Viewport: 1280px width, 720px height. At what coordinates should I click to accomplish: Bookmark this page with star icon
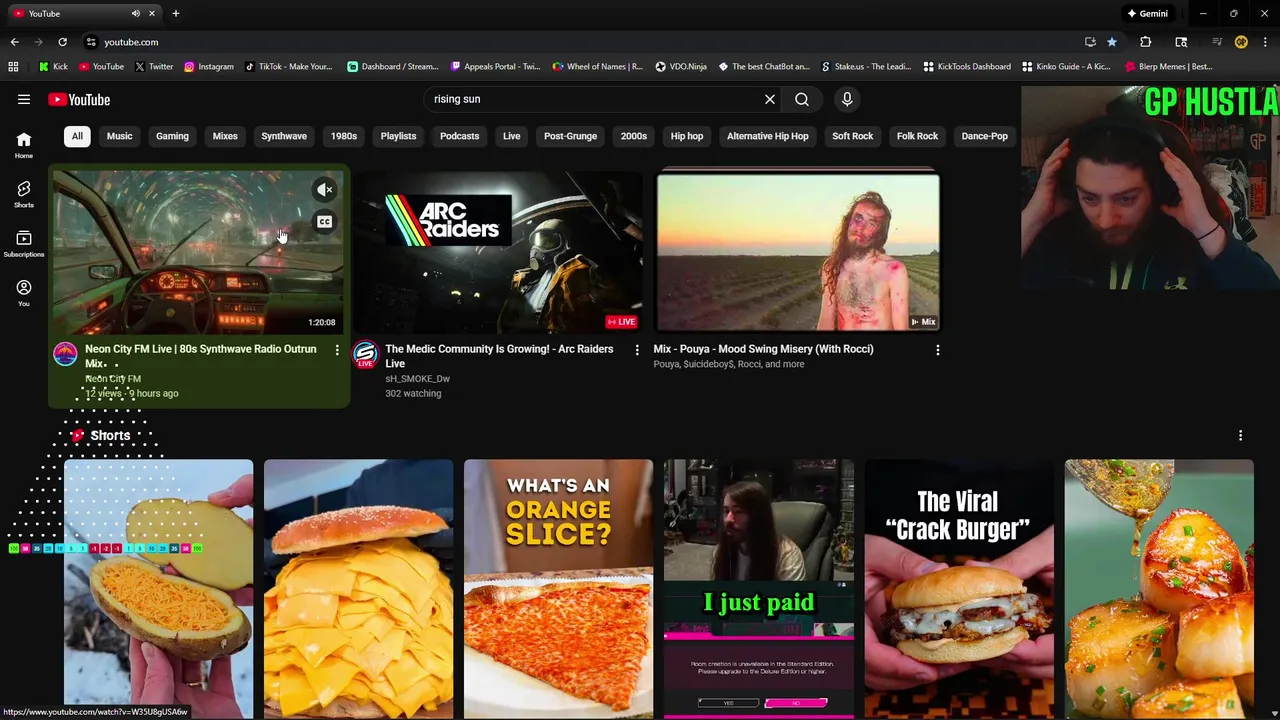click(1111, 42)
